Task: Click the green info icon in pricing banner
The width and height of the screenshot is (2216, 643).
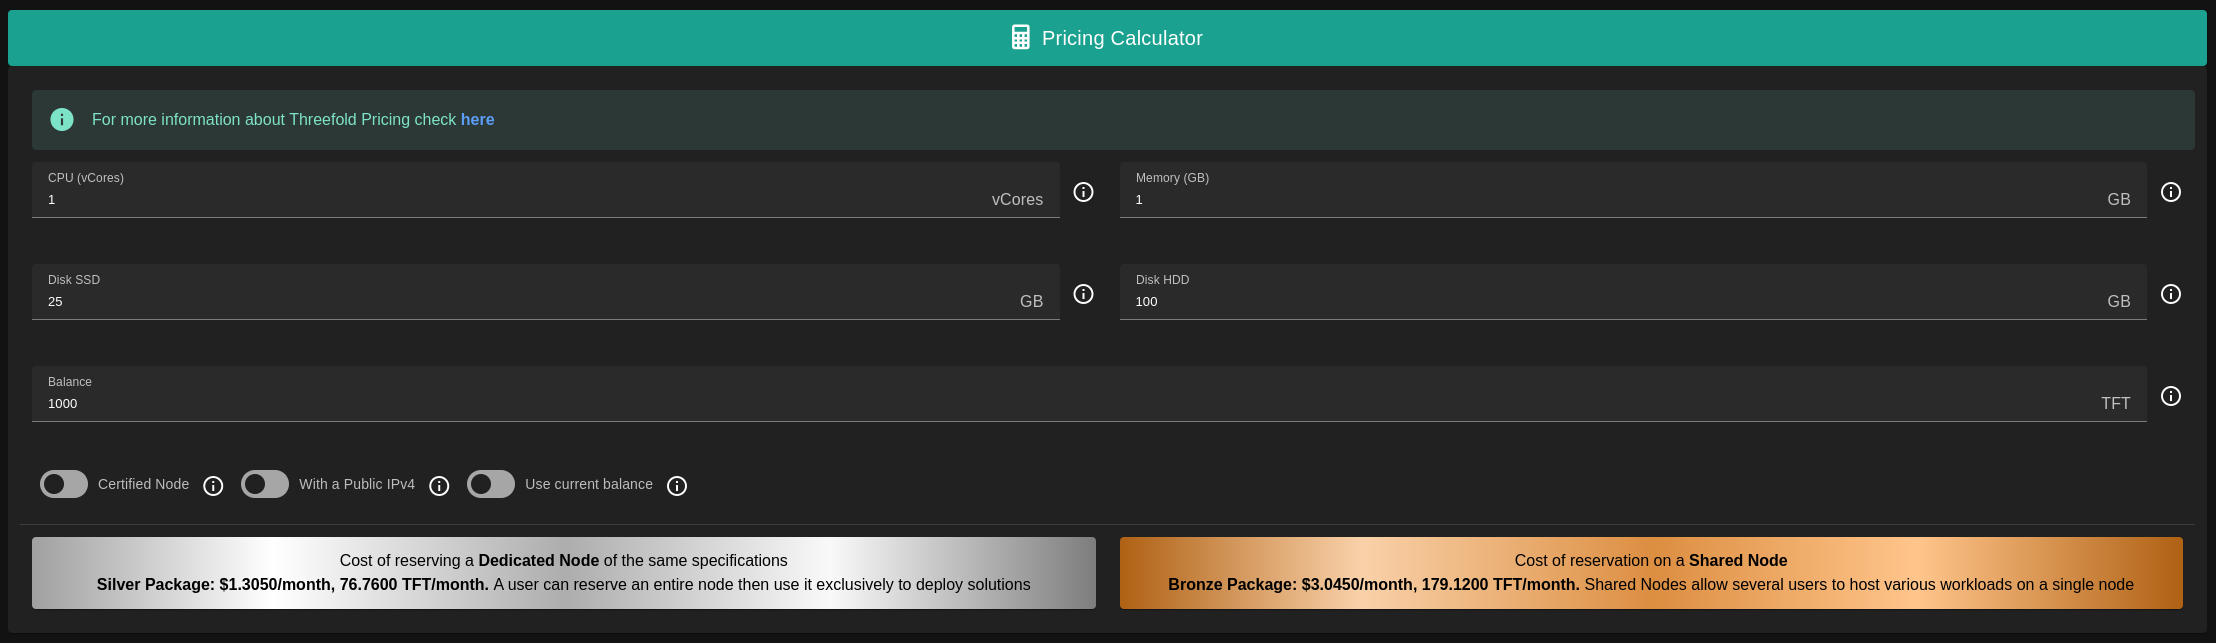Action: pos(62,120)
